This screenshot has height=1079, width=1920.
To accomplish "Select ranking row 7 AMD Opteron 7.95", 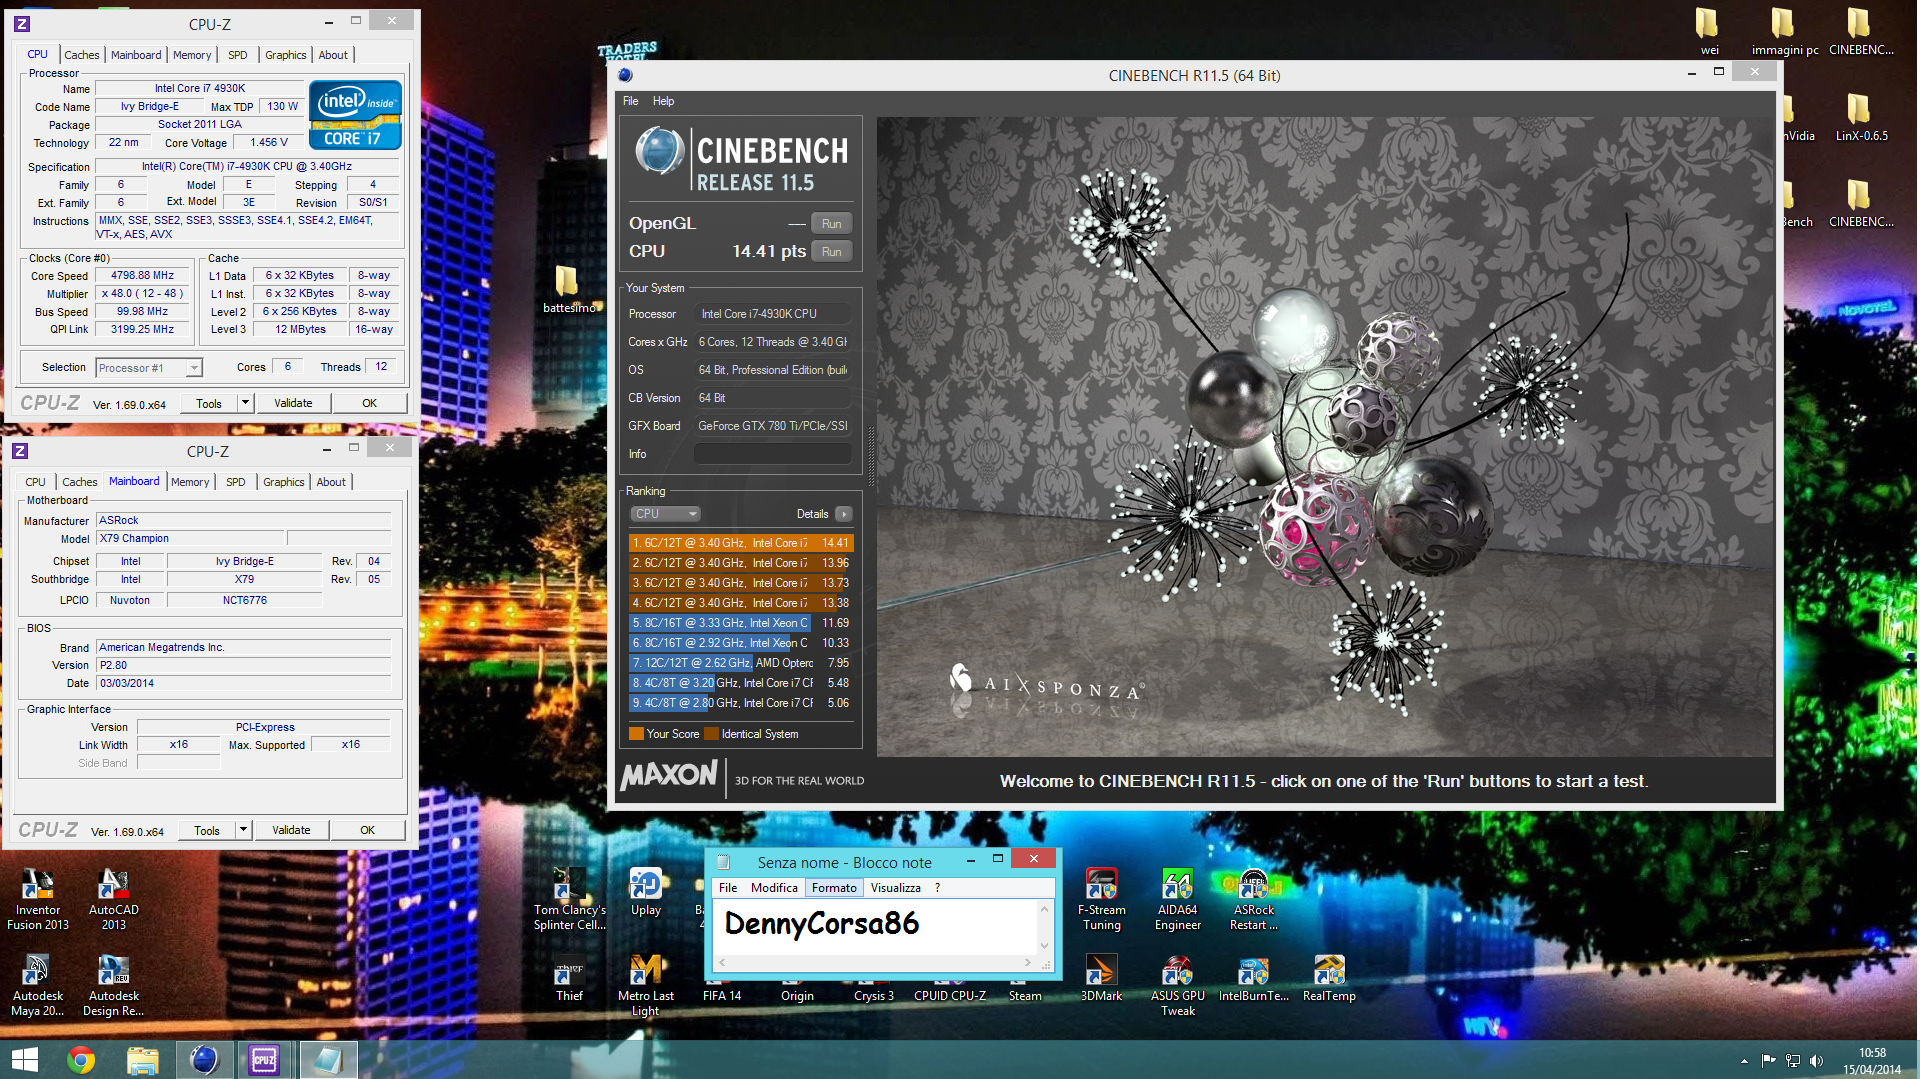I will (741, 663).
